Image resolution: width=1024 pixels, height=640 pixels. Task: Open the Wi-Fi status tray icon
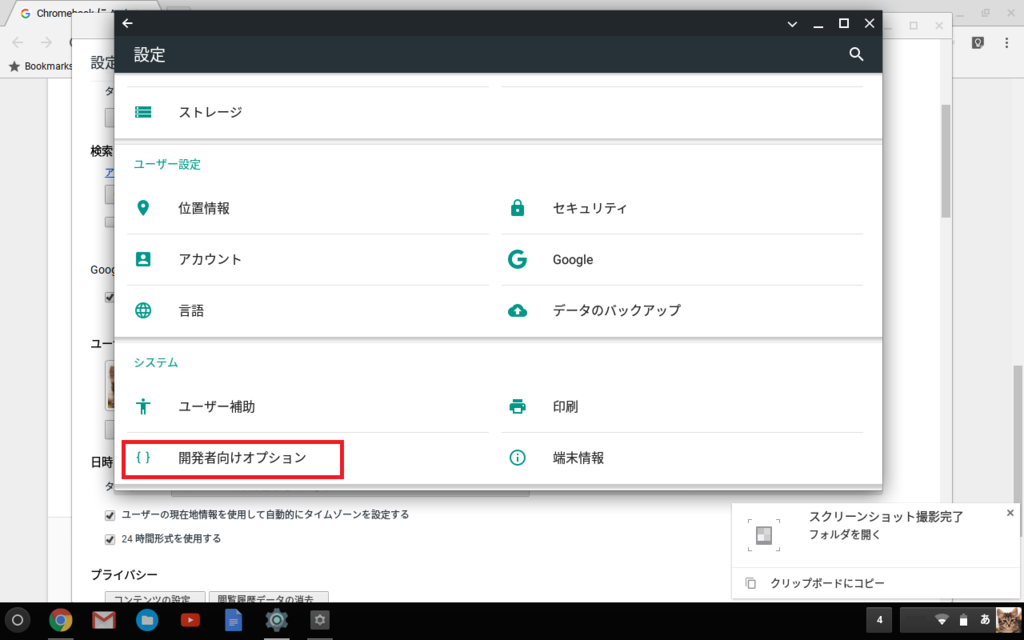[x=941, y=620]
